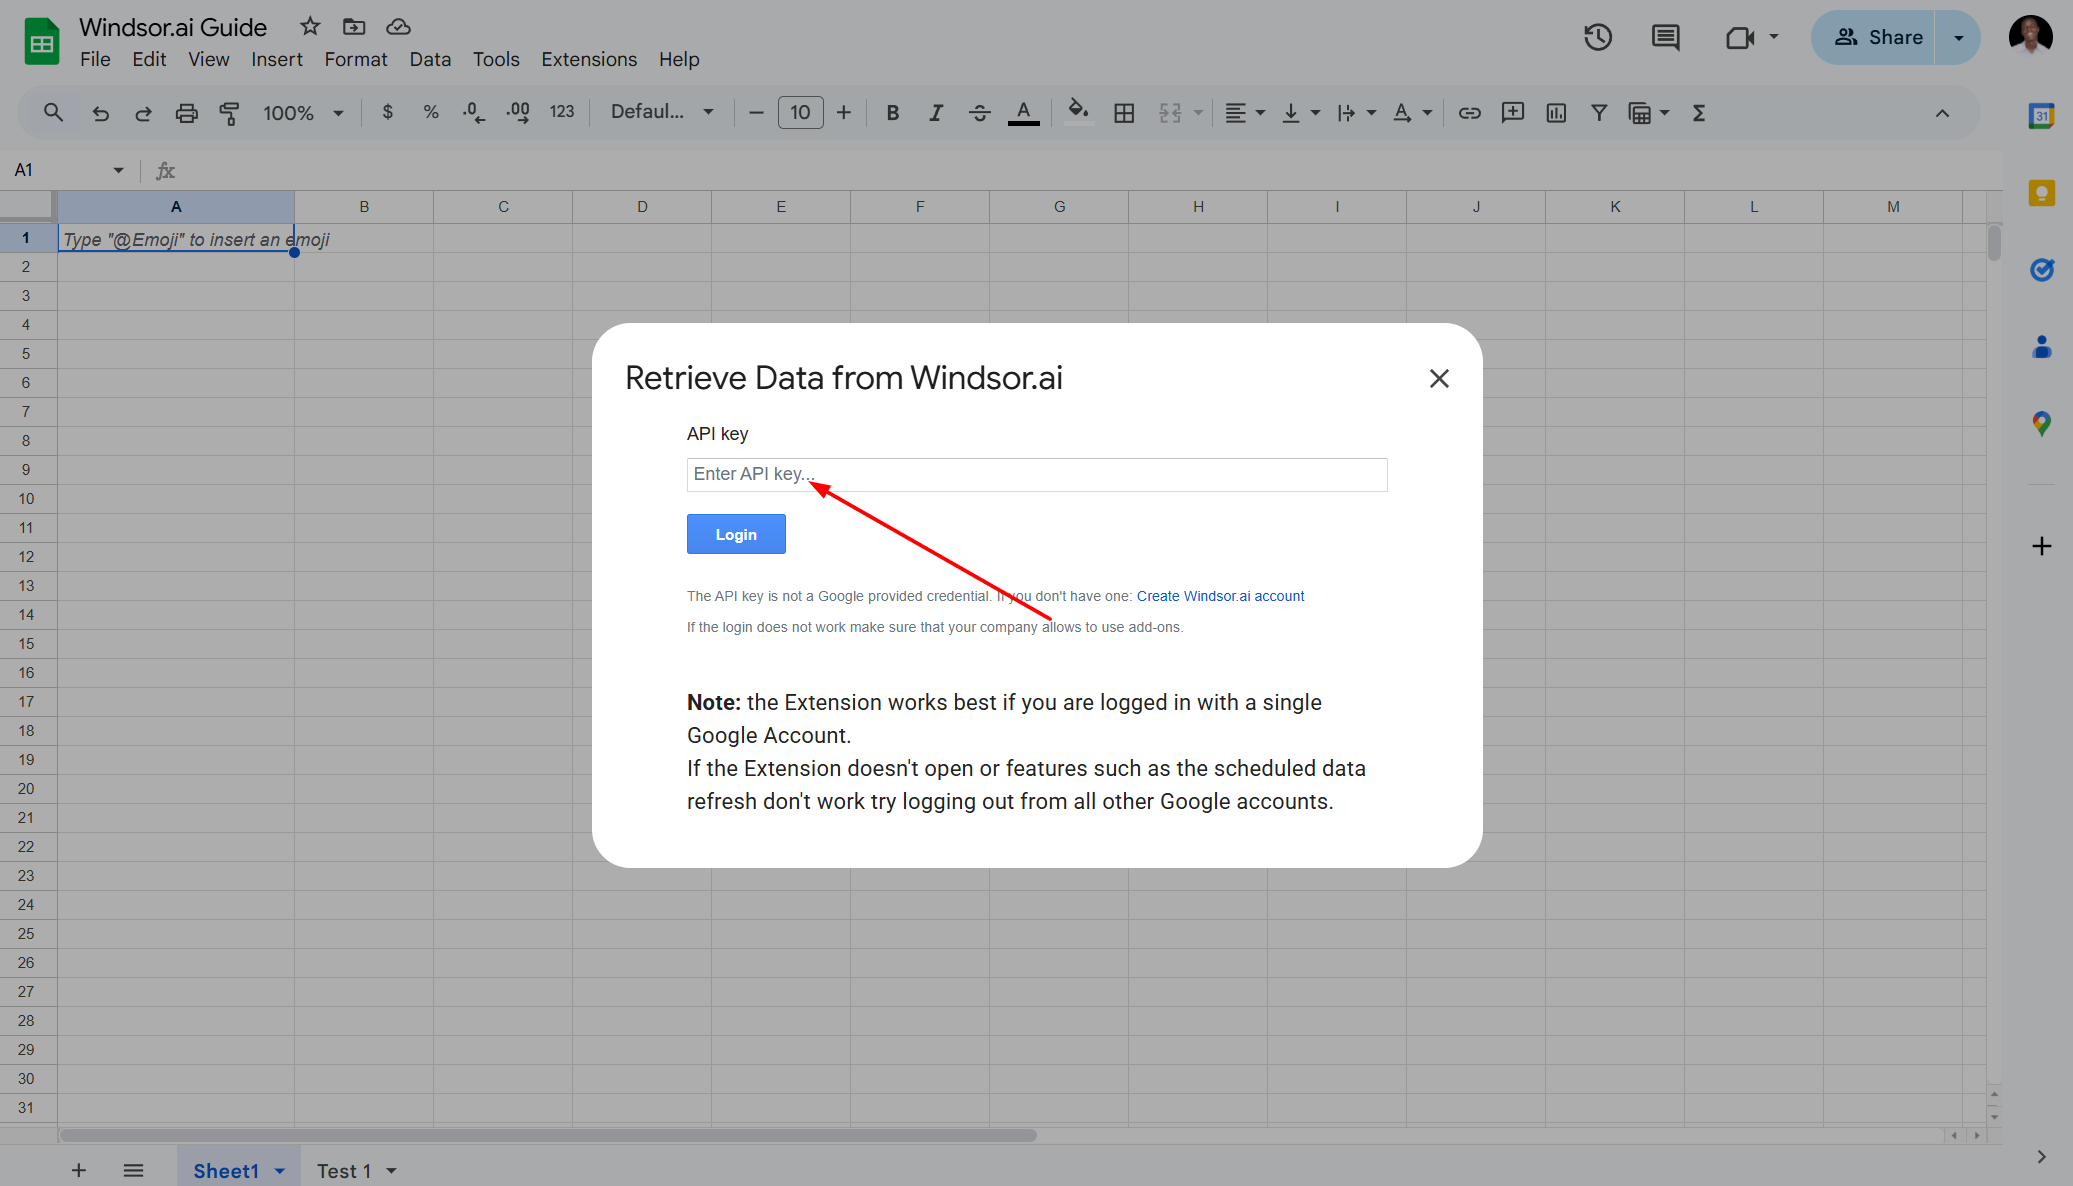
Task: Expand the merge cells dropdown arrow
Action: pos(1198,113)
